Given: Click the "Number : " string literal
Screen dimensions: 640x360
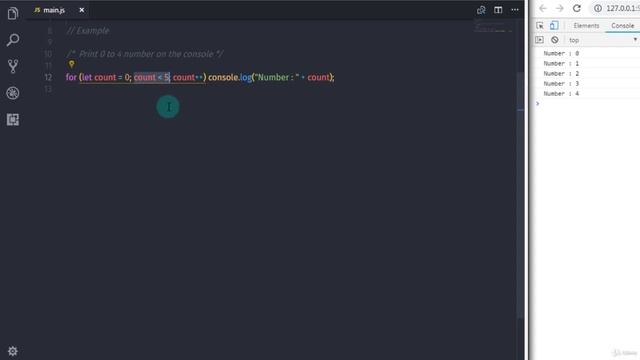Looking at the screenshot, I should pyautogui.click(x=277, y=77).
